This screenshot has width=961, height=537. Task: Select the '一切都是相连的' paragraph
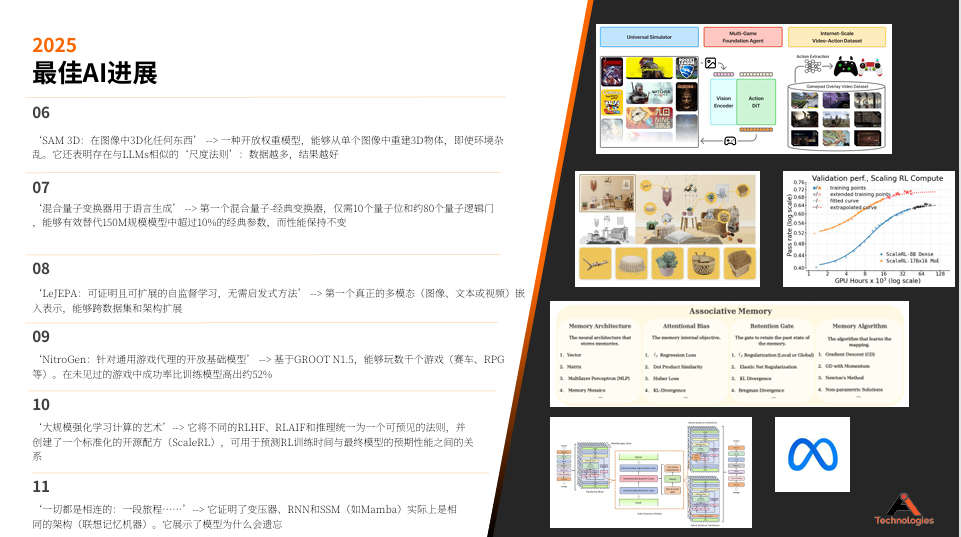(245, 517)
